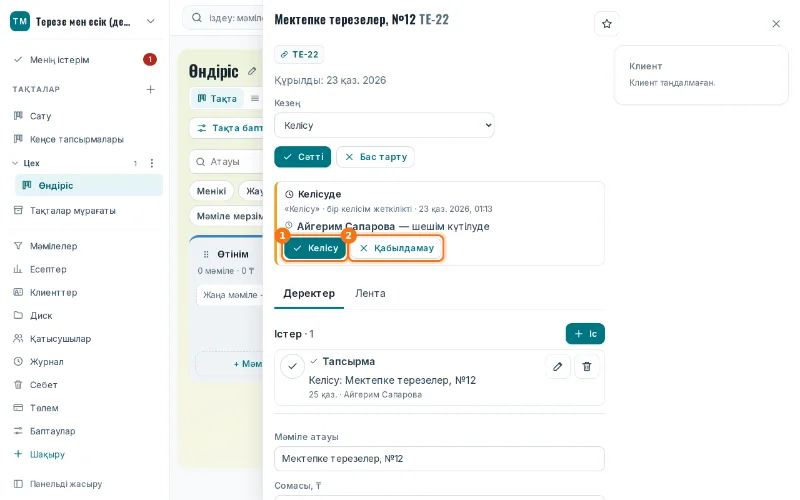The image size is (800, 500).
Task: Grab the Өтінім column drag handle
Action: 206,254
